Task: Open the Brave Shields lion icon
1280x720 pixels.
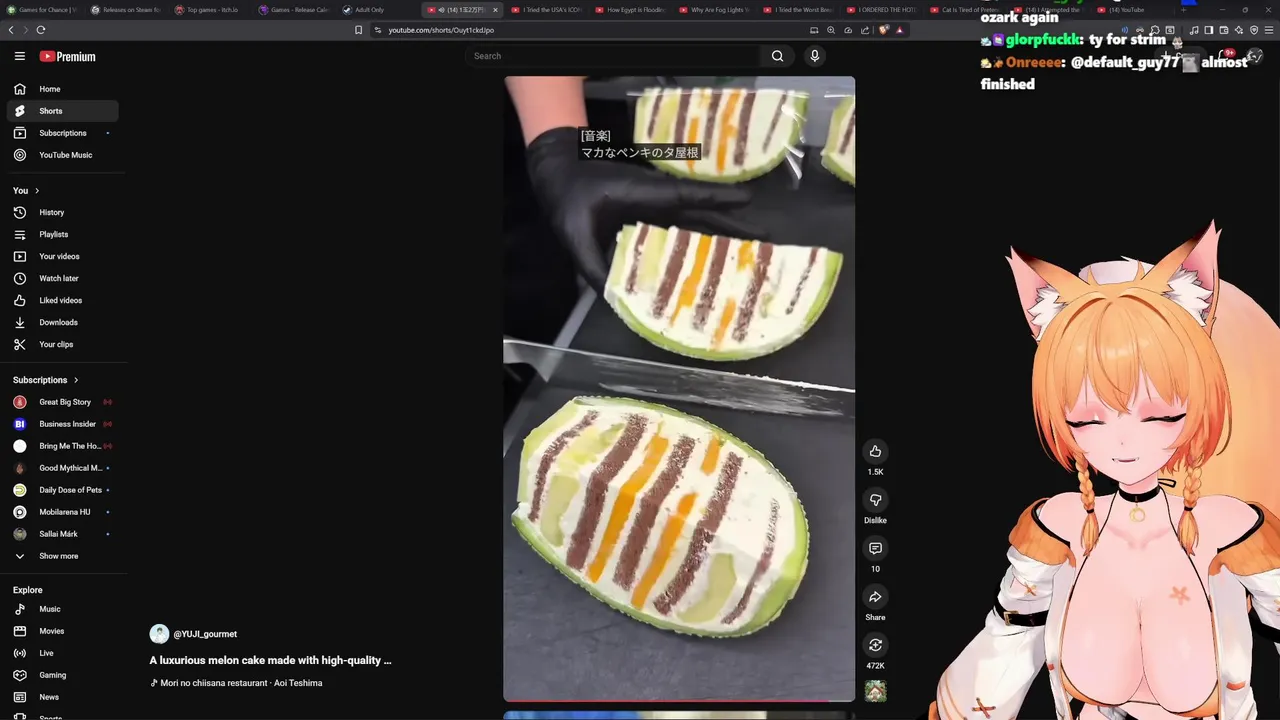Action: pyautogui.click(x=883, y=30)
